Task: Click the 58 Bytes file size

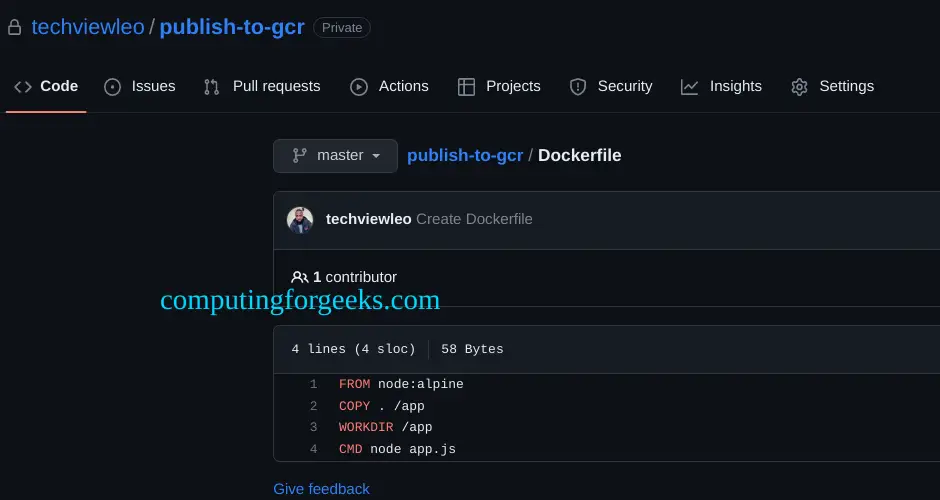Action: click(472, 349)
